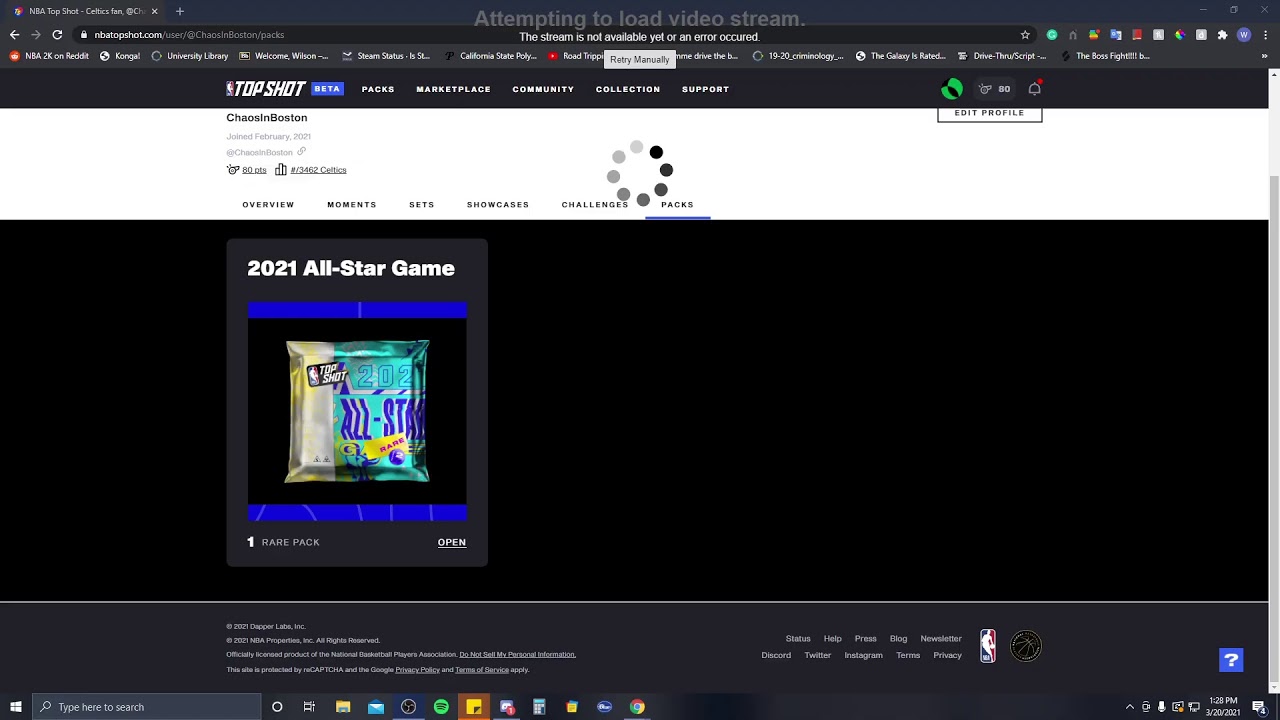Click the EDIT PROFILE button
The height and width of the screenshot is (720, 1280).
point(989,113)
